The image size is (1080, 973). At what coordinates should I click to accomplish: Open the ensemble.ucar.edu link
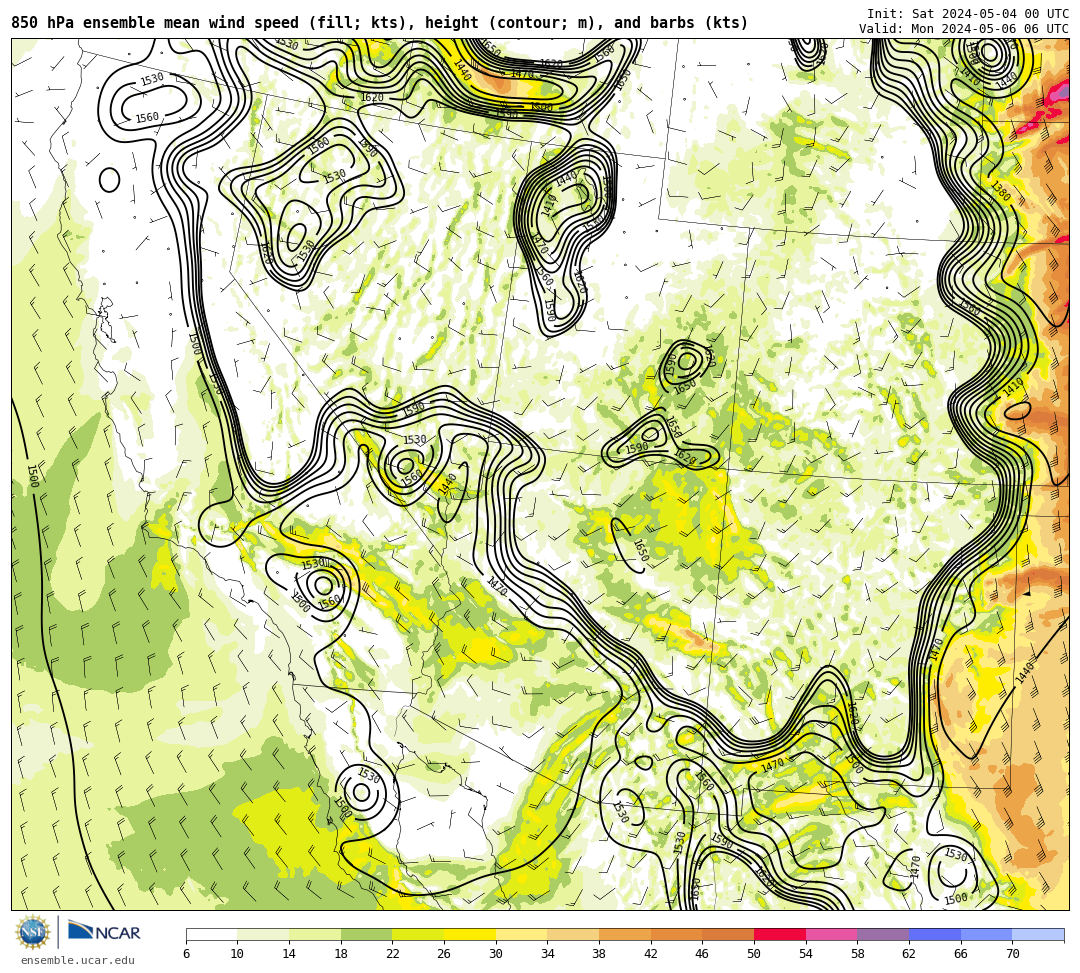(x=78, y=960)
